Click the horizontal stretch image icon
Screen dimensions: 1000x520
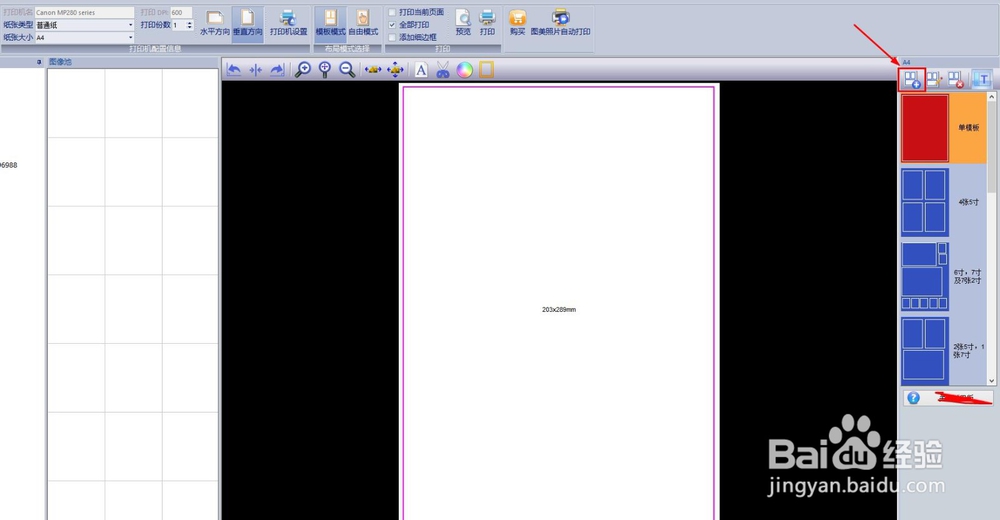click(x=373, y=70)
